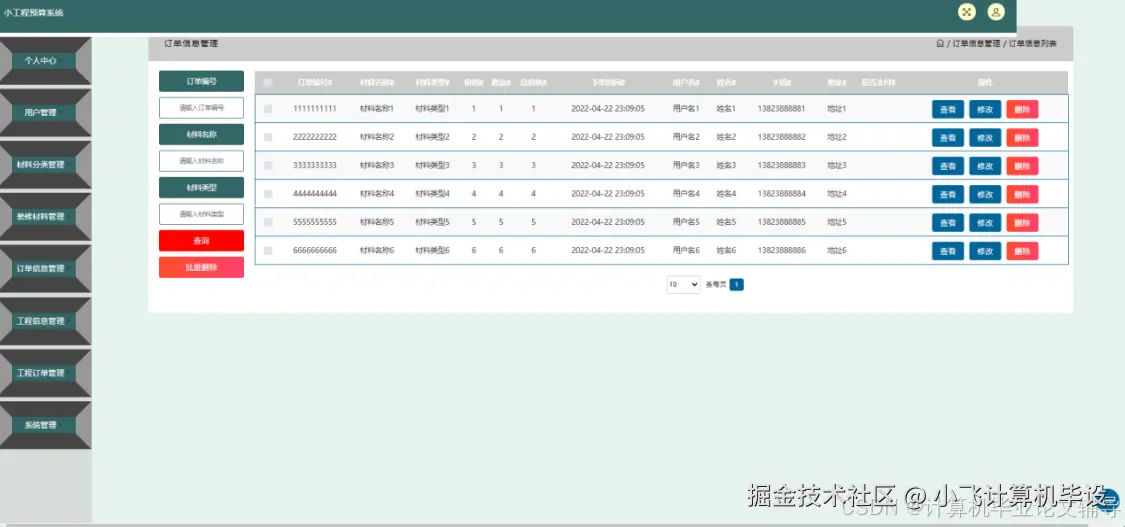1125x527 pixels.
Task: Click 查看 for order 4444444444
Action: pos(948,194)
